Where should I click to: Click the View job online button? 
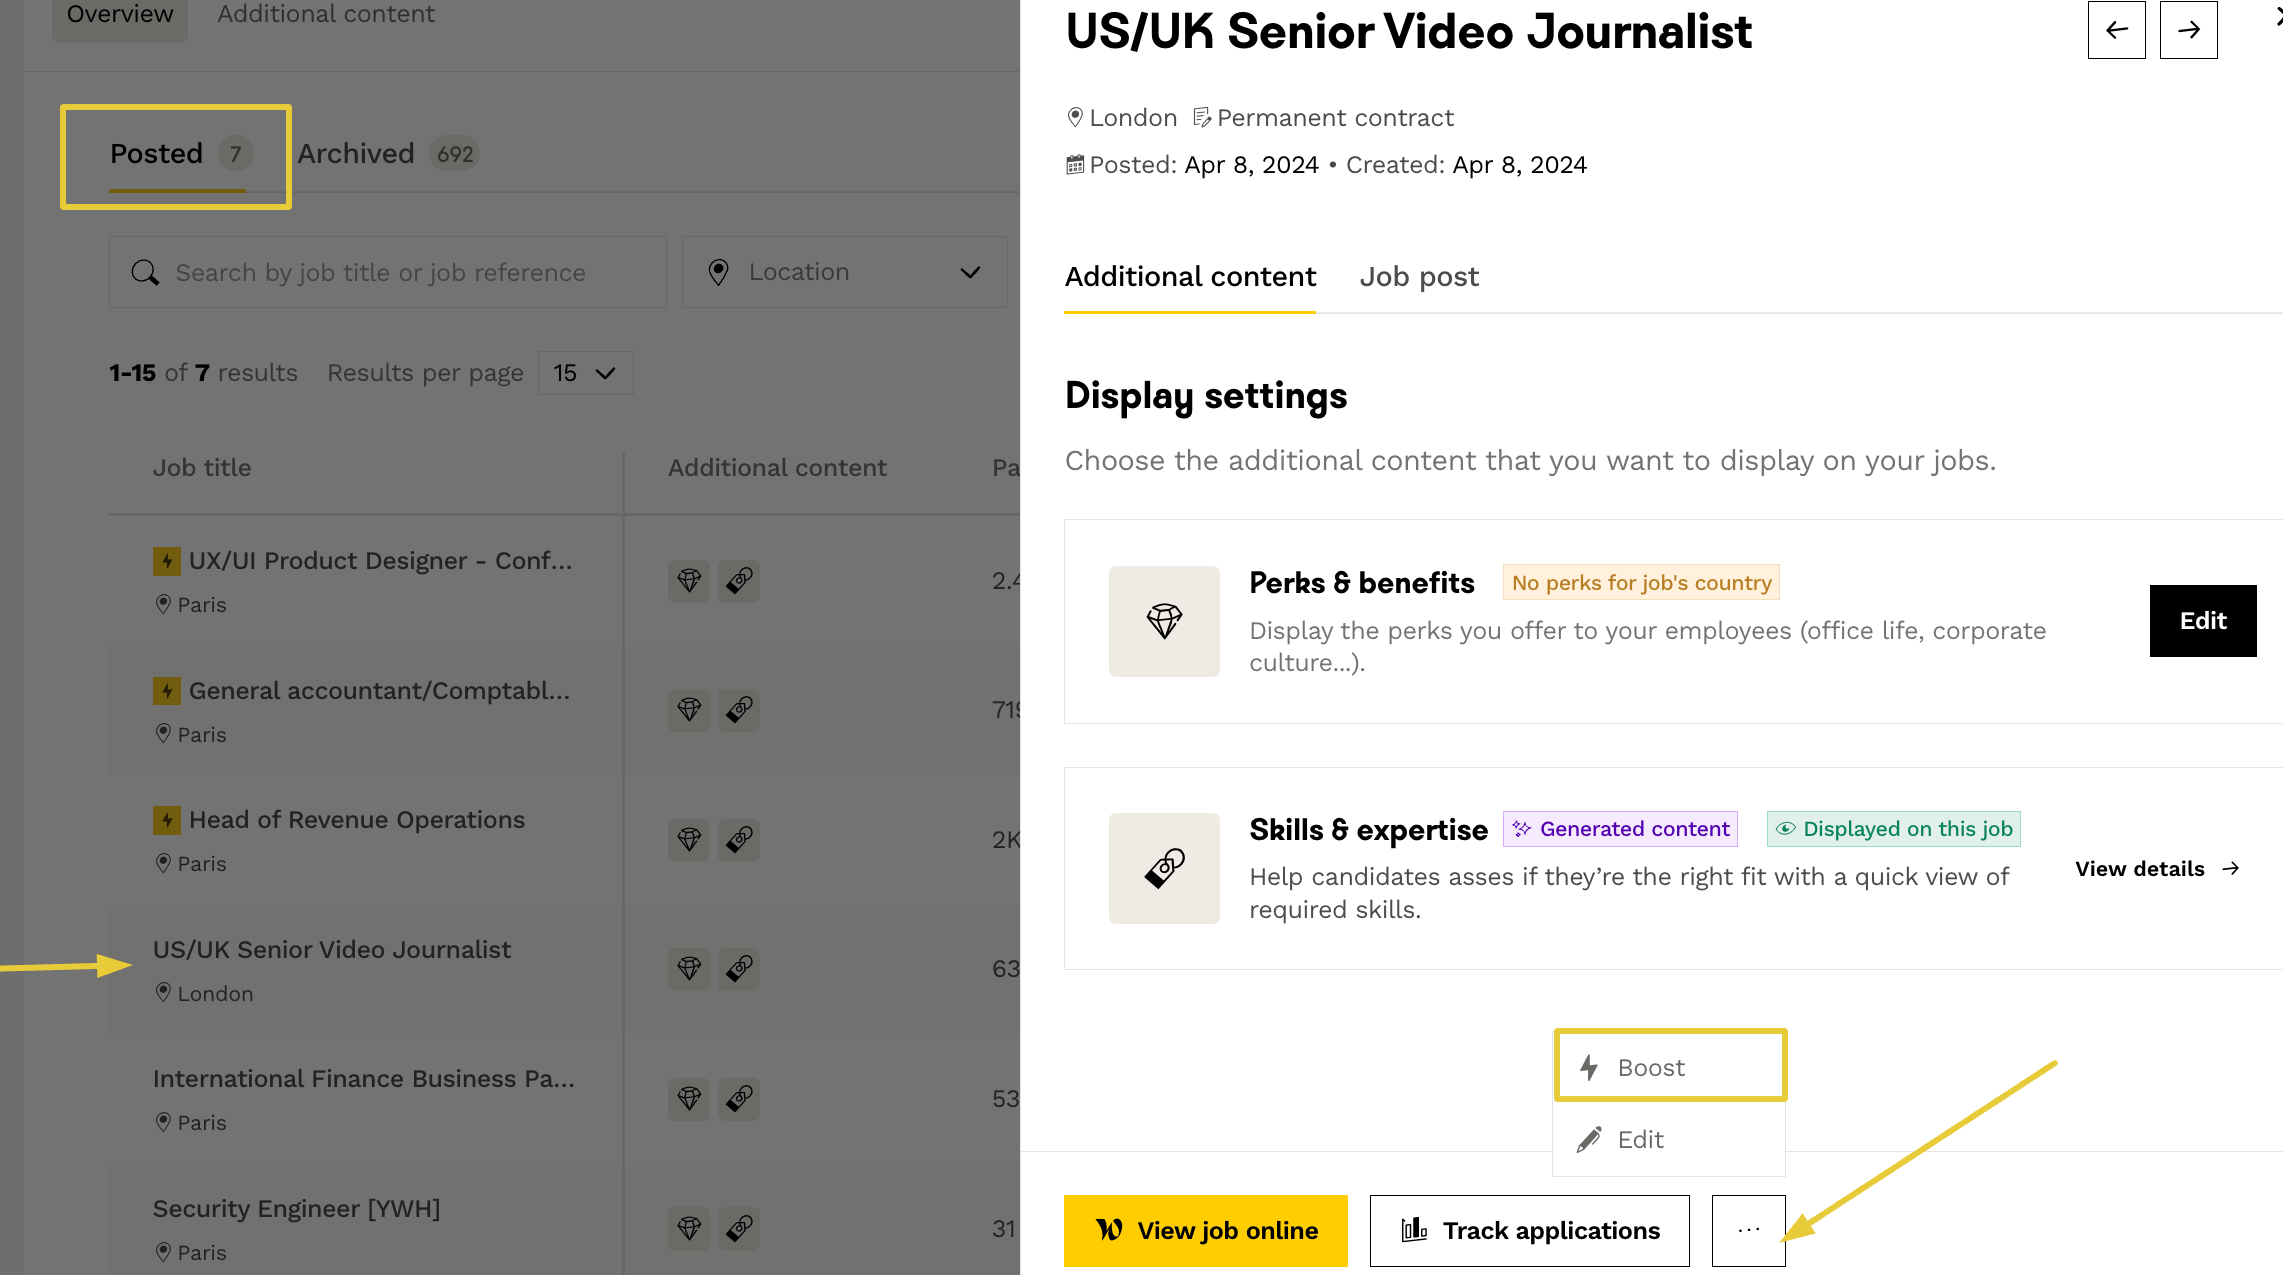coord(1205,1230)
